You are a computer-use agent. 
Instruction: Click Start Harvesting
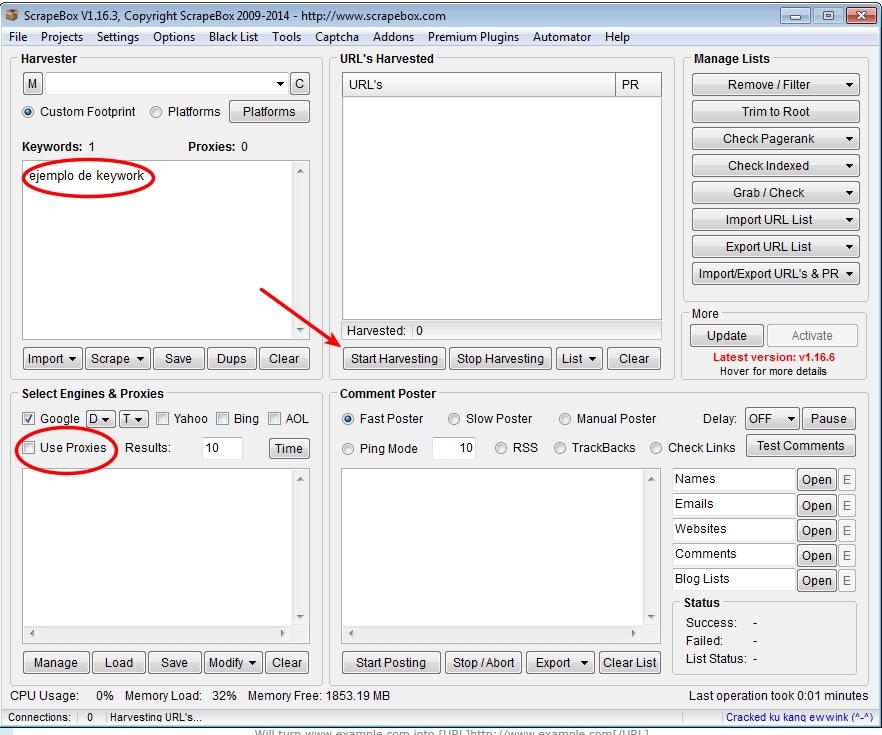tap(394, 358)
